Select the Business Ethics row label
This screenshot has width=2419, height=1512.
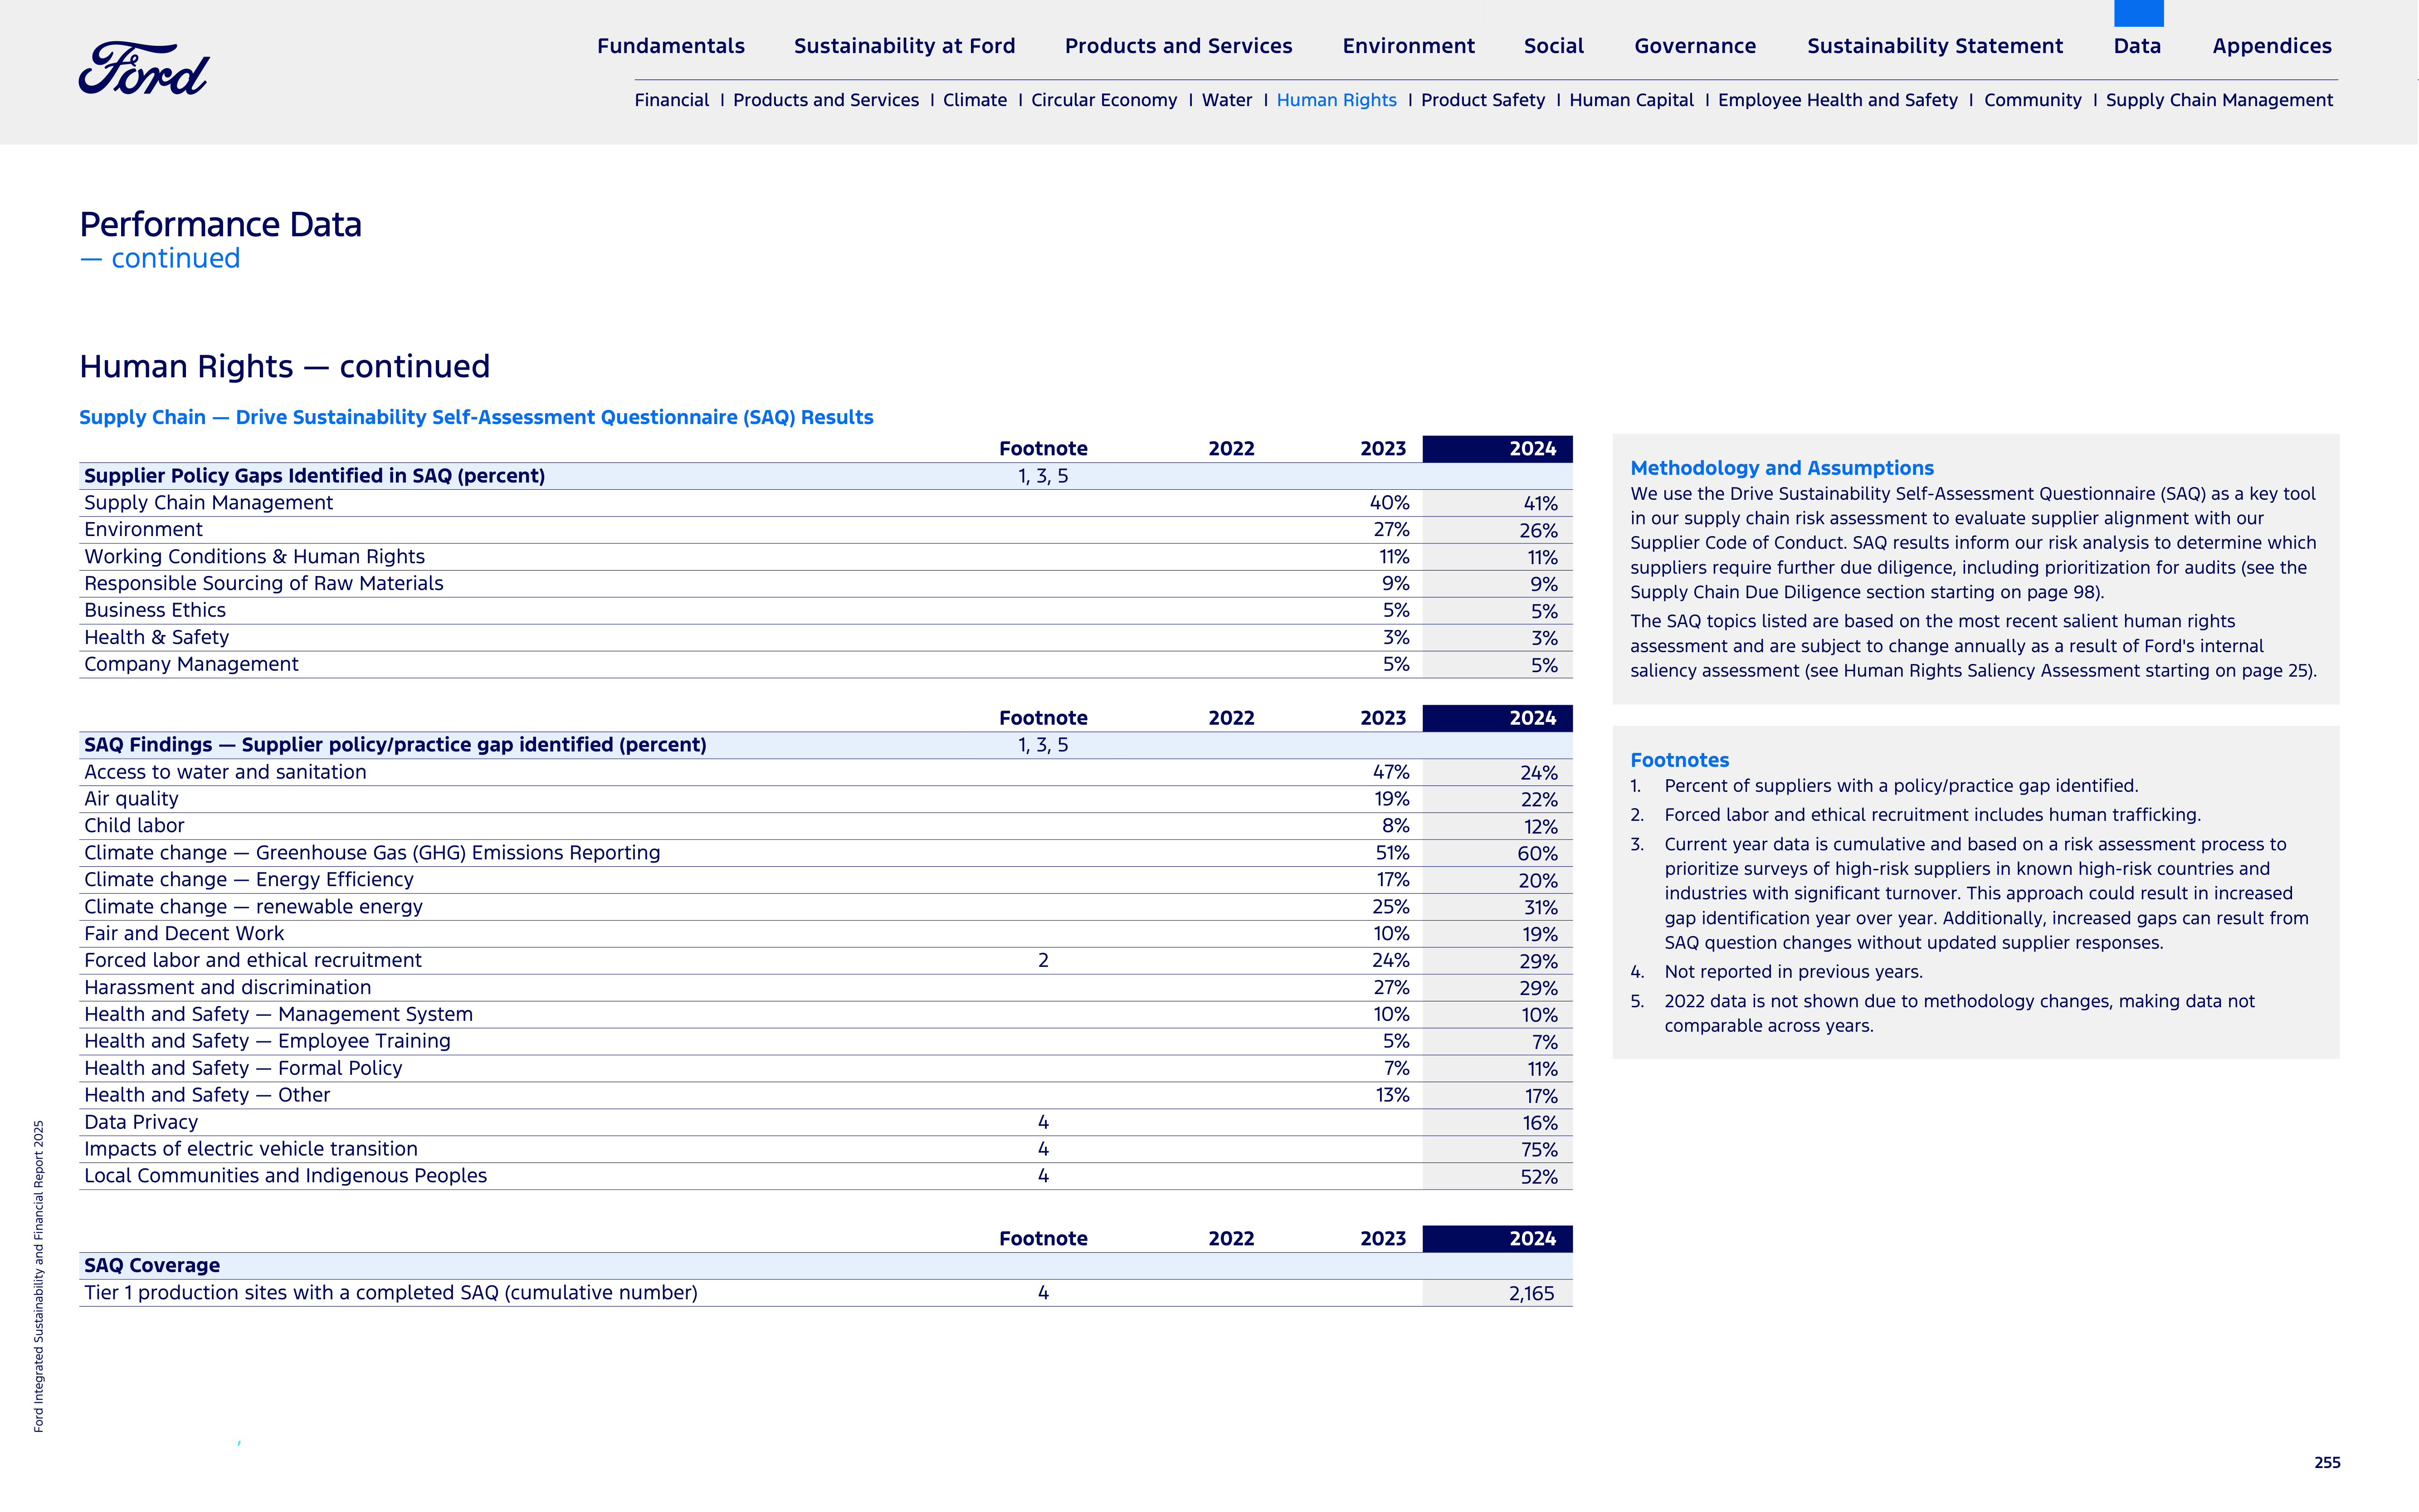(x=155, y=610)
